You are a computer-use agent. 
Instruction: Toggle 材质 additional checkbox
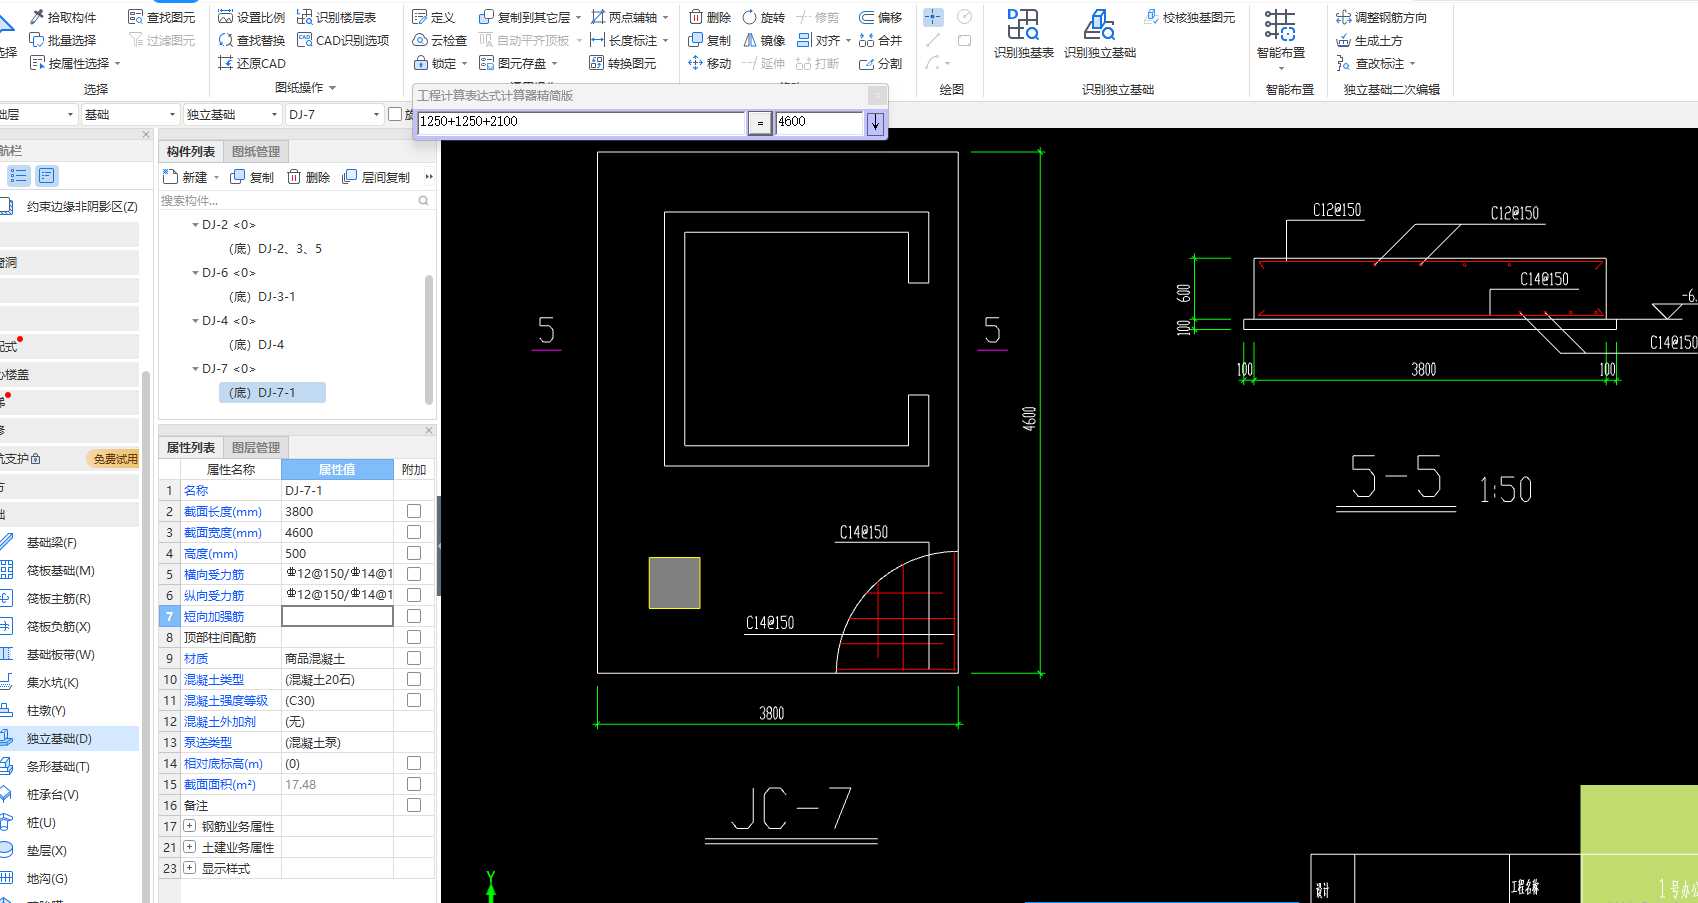pos(414,658)
